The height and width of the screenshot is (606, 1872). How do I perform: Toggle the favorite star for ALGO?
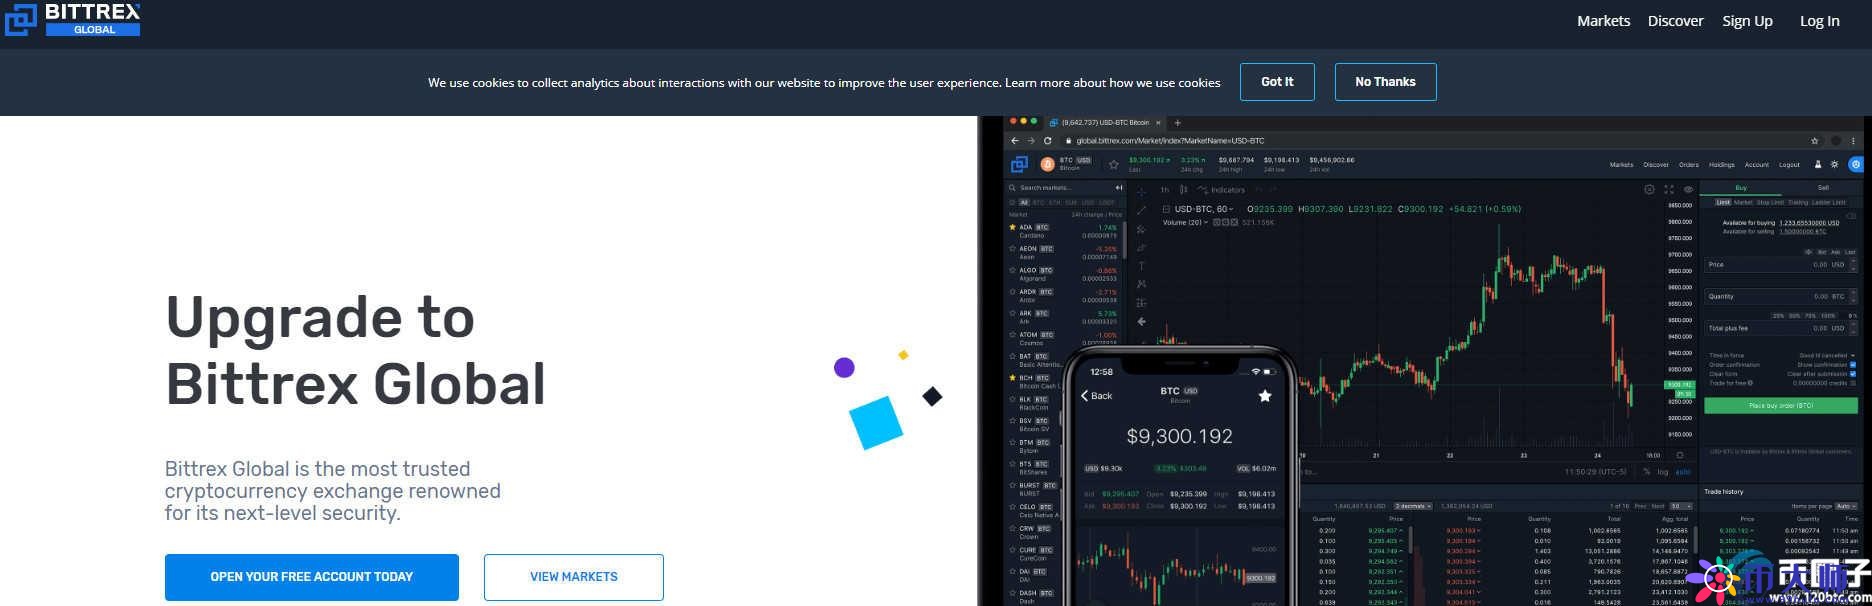(1012, 271)
